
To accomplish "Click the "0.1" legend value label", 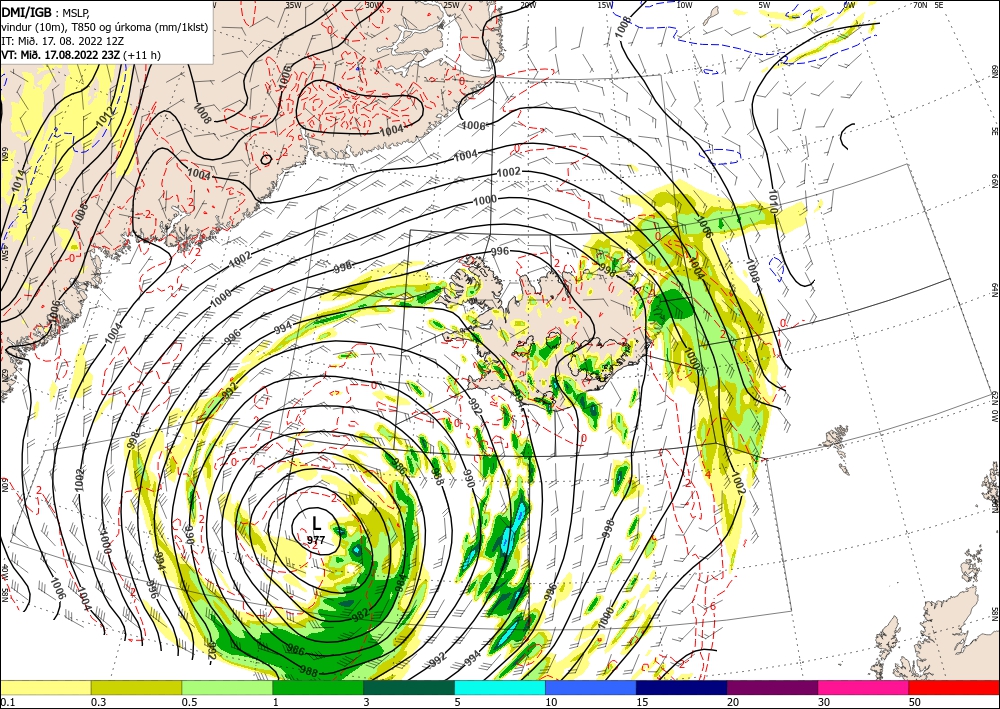I will click(7, 702).
